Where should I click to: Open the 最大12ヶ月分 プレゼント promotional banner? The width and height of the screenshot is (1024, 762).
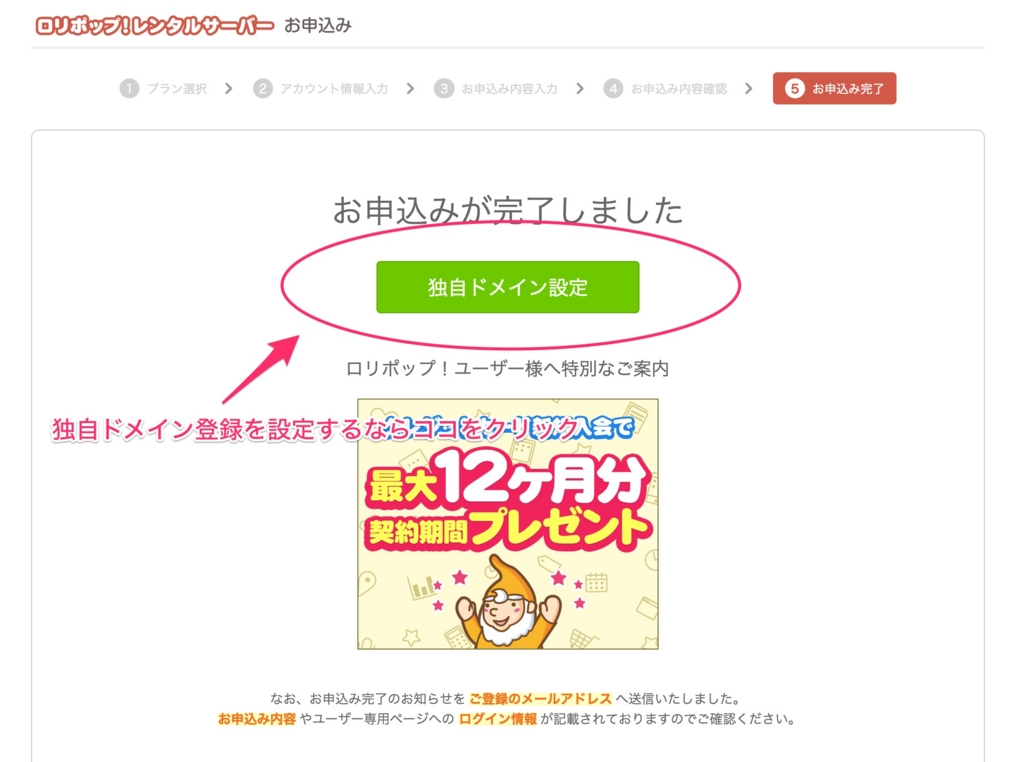[507, 524]
